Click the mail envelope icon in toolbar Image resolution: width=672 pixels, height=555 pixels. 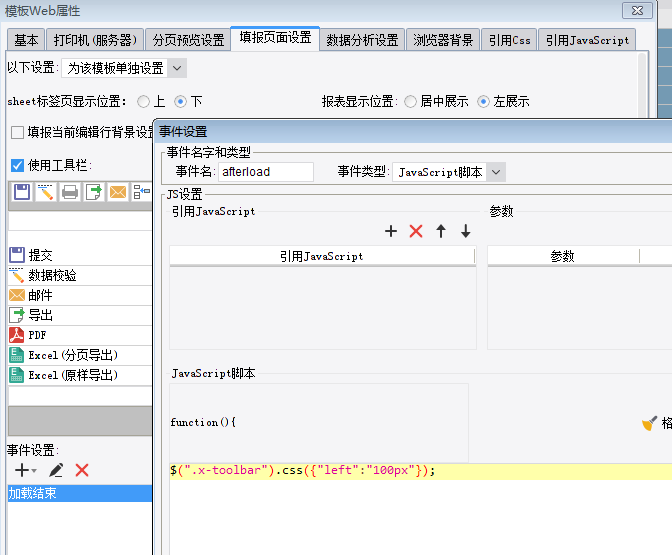pos(118,192)
